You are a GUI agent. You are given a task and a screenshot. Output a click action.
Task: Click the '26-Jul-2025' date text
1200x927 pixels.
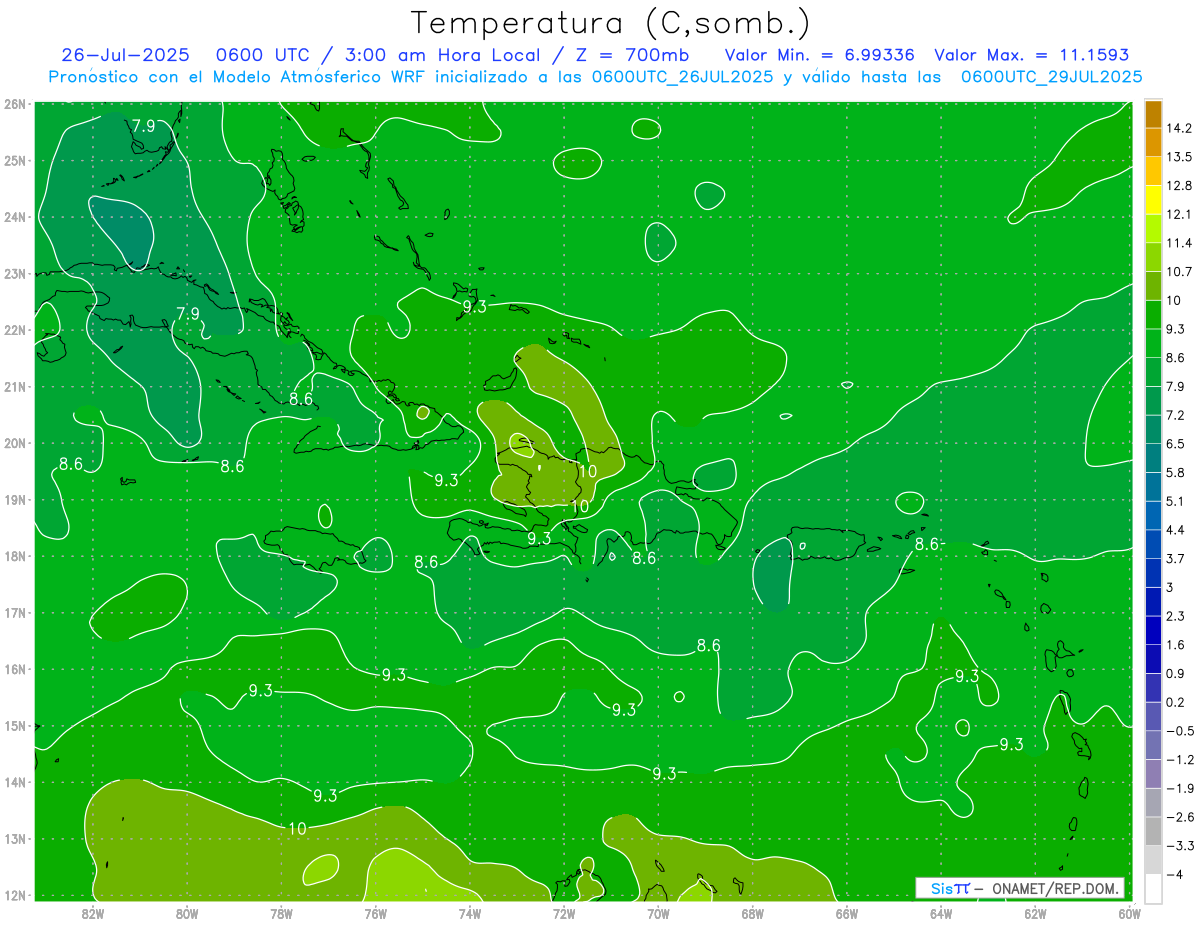click(125, 55)
